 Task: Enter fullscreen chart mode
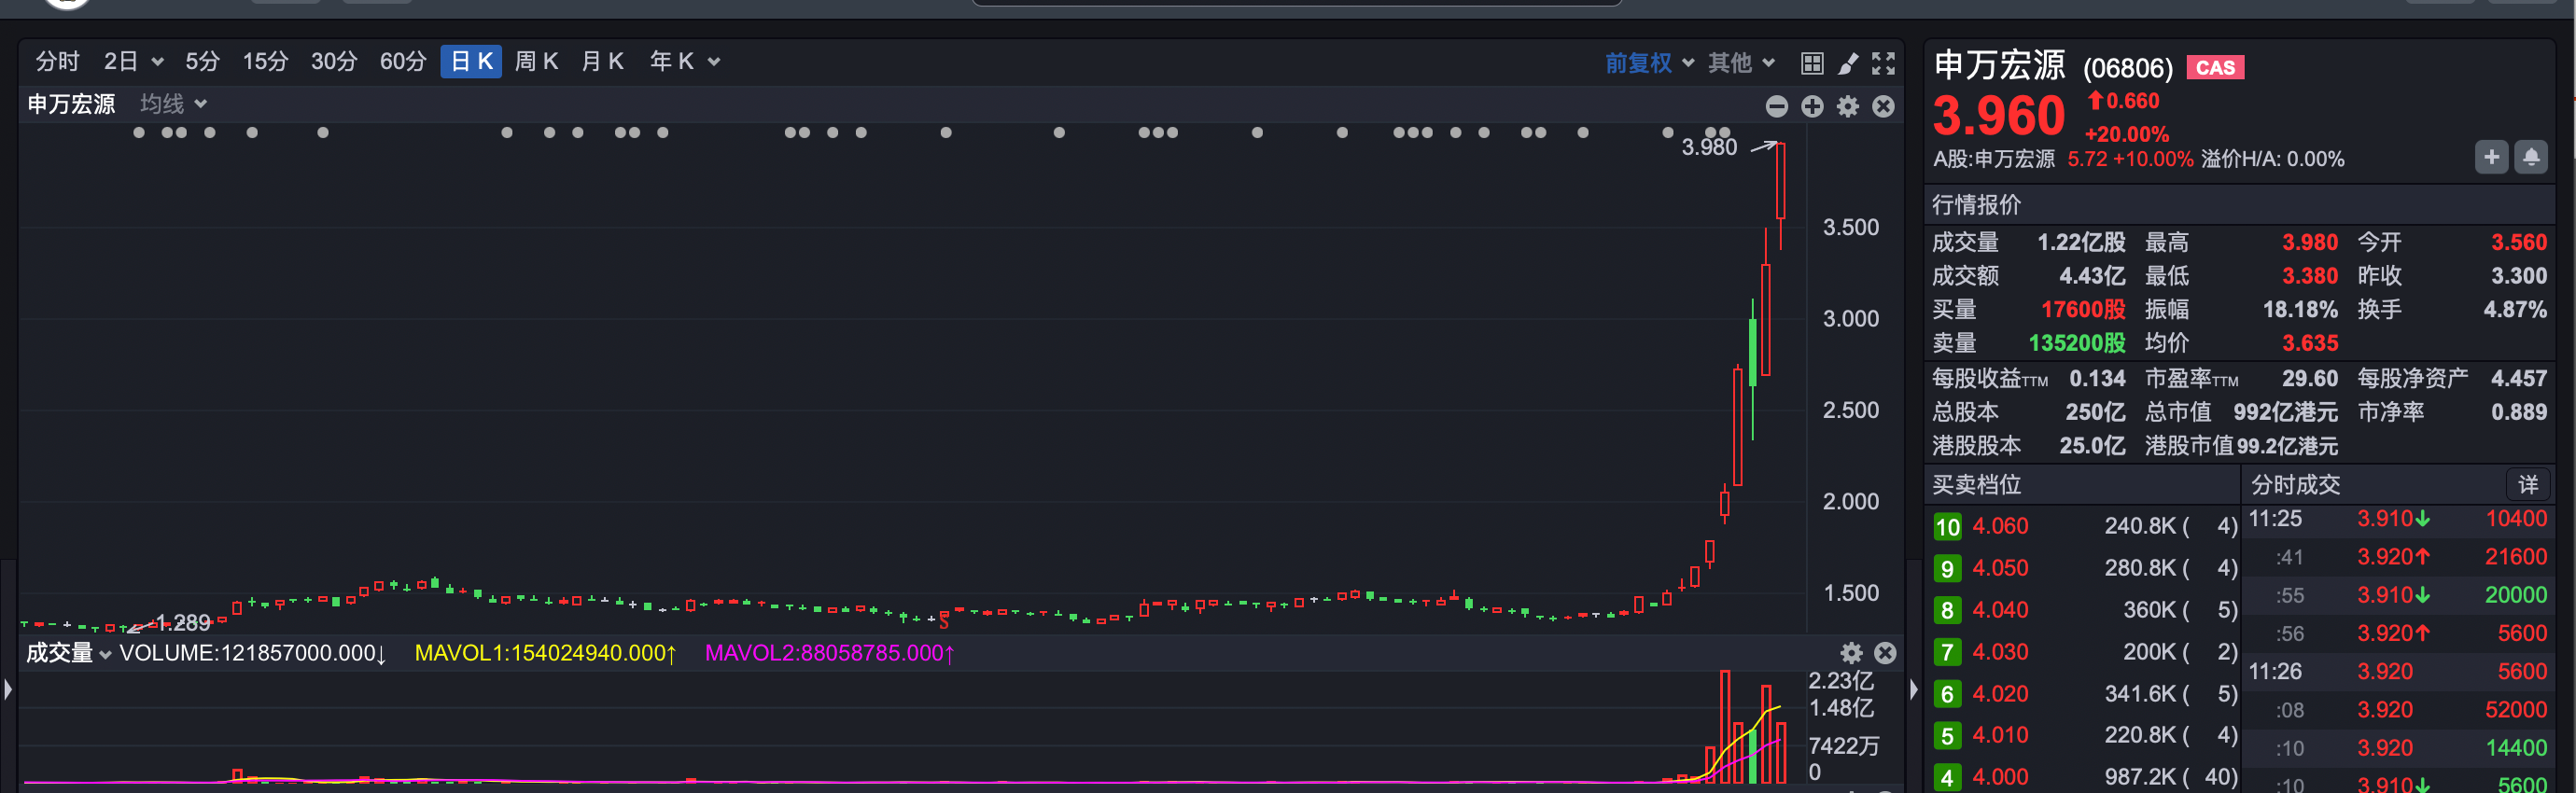pyautogui.click(x=1883, y=63)
